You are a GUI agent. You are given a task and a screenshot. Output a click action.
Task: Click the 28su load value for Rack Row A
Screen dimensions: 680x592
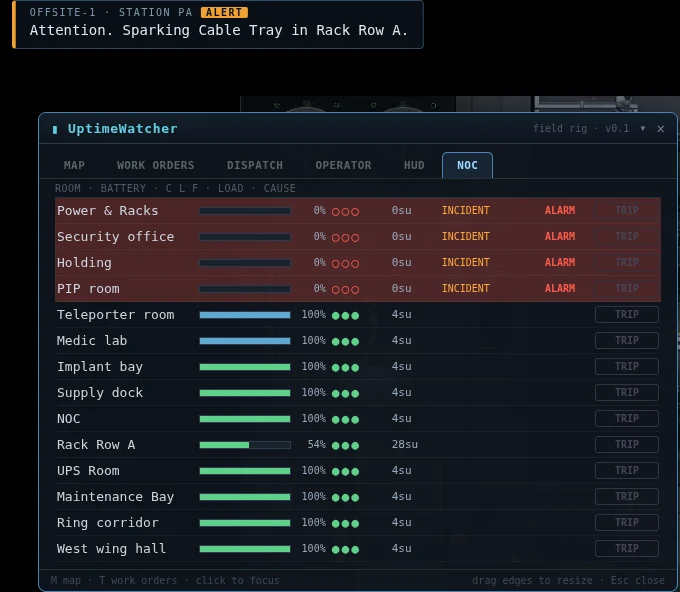(405, 445)
